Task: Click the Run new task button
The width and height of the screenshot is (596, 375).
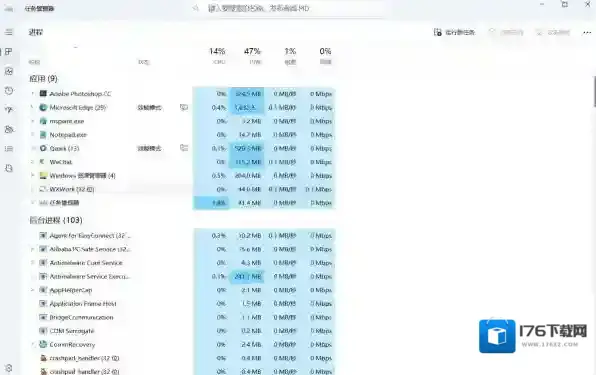Action: (x=454, y=32)
